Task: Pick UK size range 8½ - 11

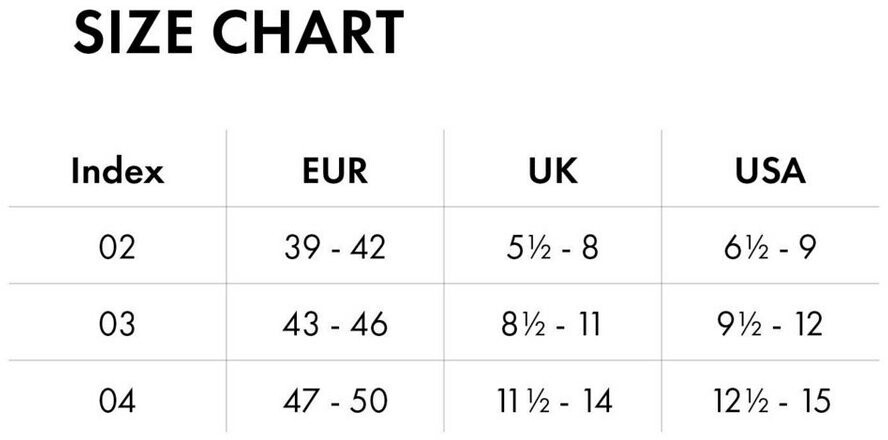Action: pyautogui.click(x=553, y=324)
